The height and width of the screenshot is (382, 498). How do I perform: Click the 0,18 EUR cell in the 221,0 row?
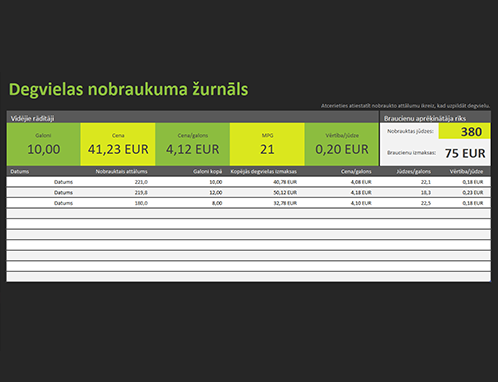tap(473, 182)
